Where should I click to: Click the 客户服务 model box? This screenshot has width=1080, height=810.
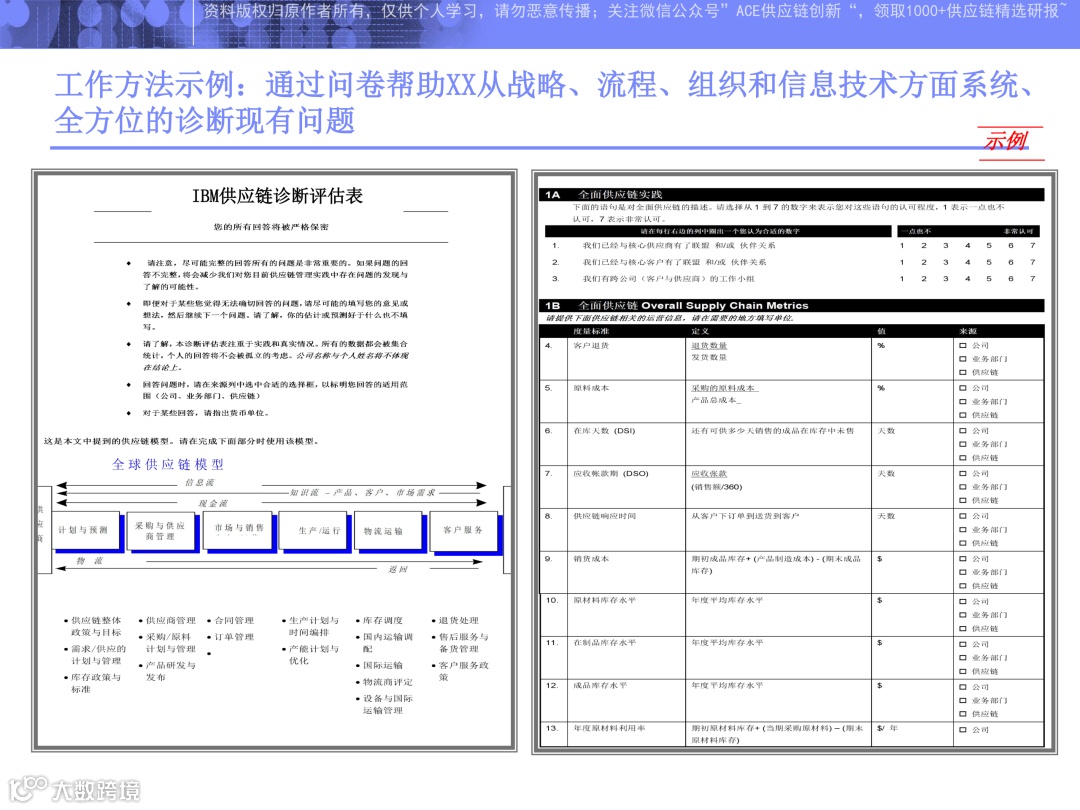(x=463, y=531)
